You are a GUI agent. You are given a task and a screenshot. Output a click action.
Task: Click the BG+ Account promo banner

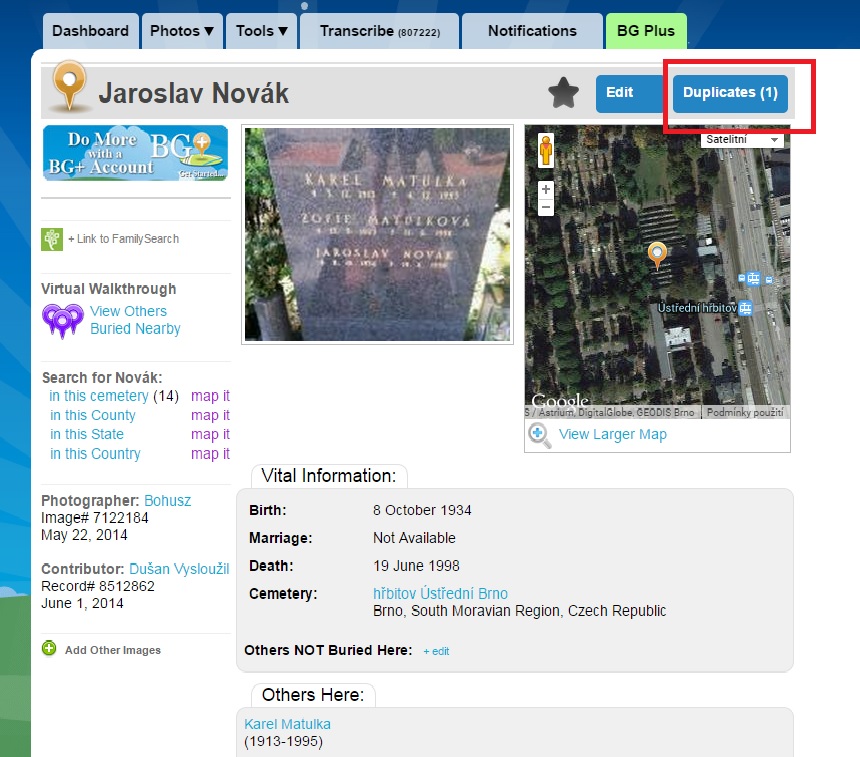tap(135, 153)
